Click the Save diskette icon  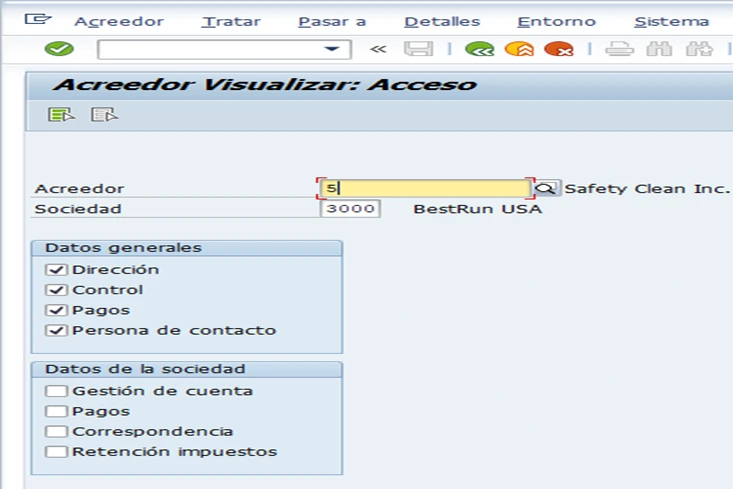point(418,49)
